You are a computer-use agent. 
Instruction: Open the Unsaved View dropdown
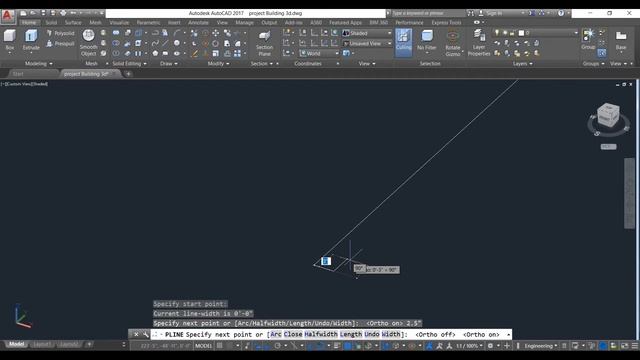click(367, 43)
